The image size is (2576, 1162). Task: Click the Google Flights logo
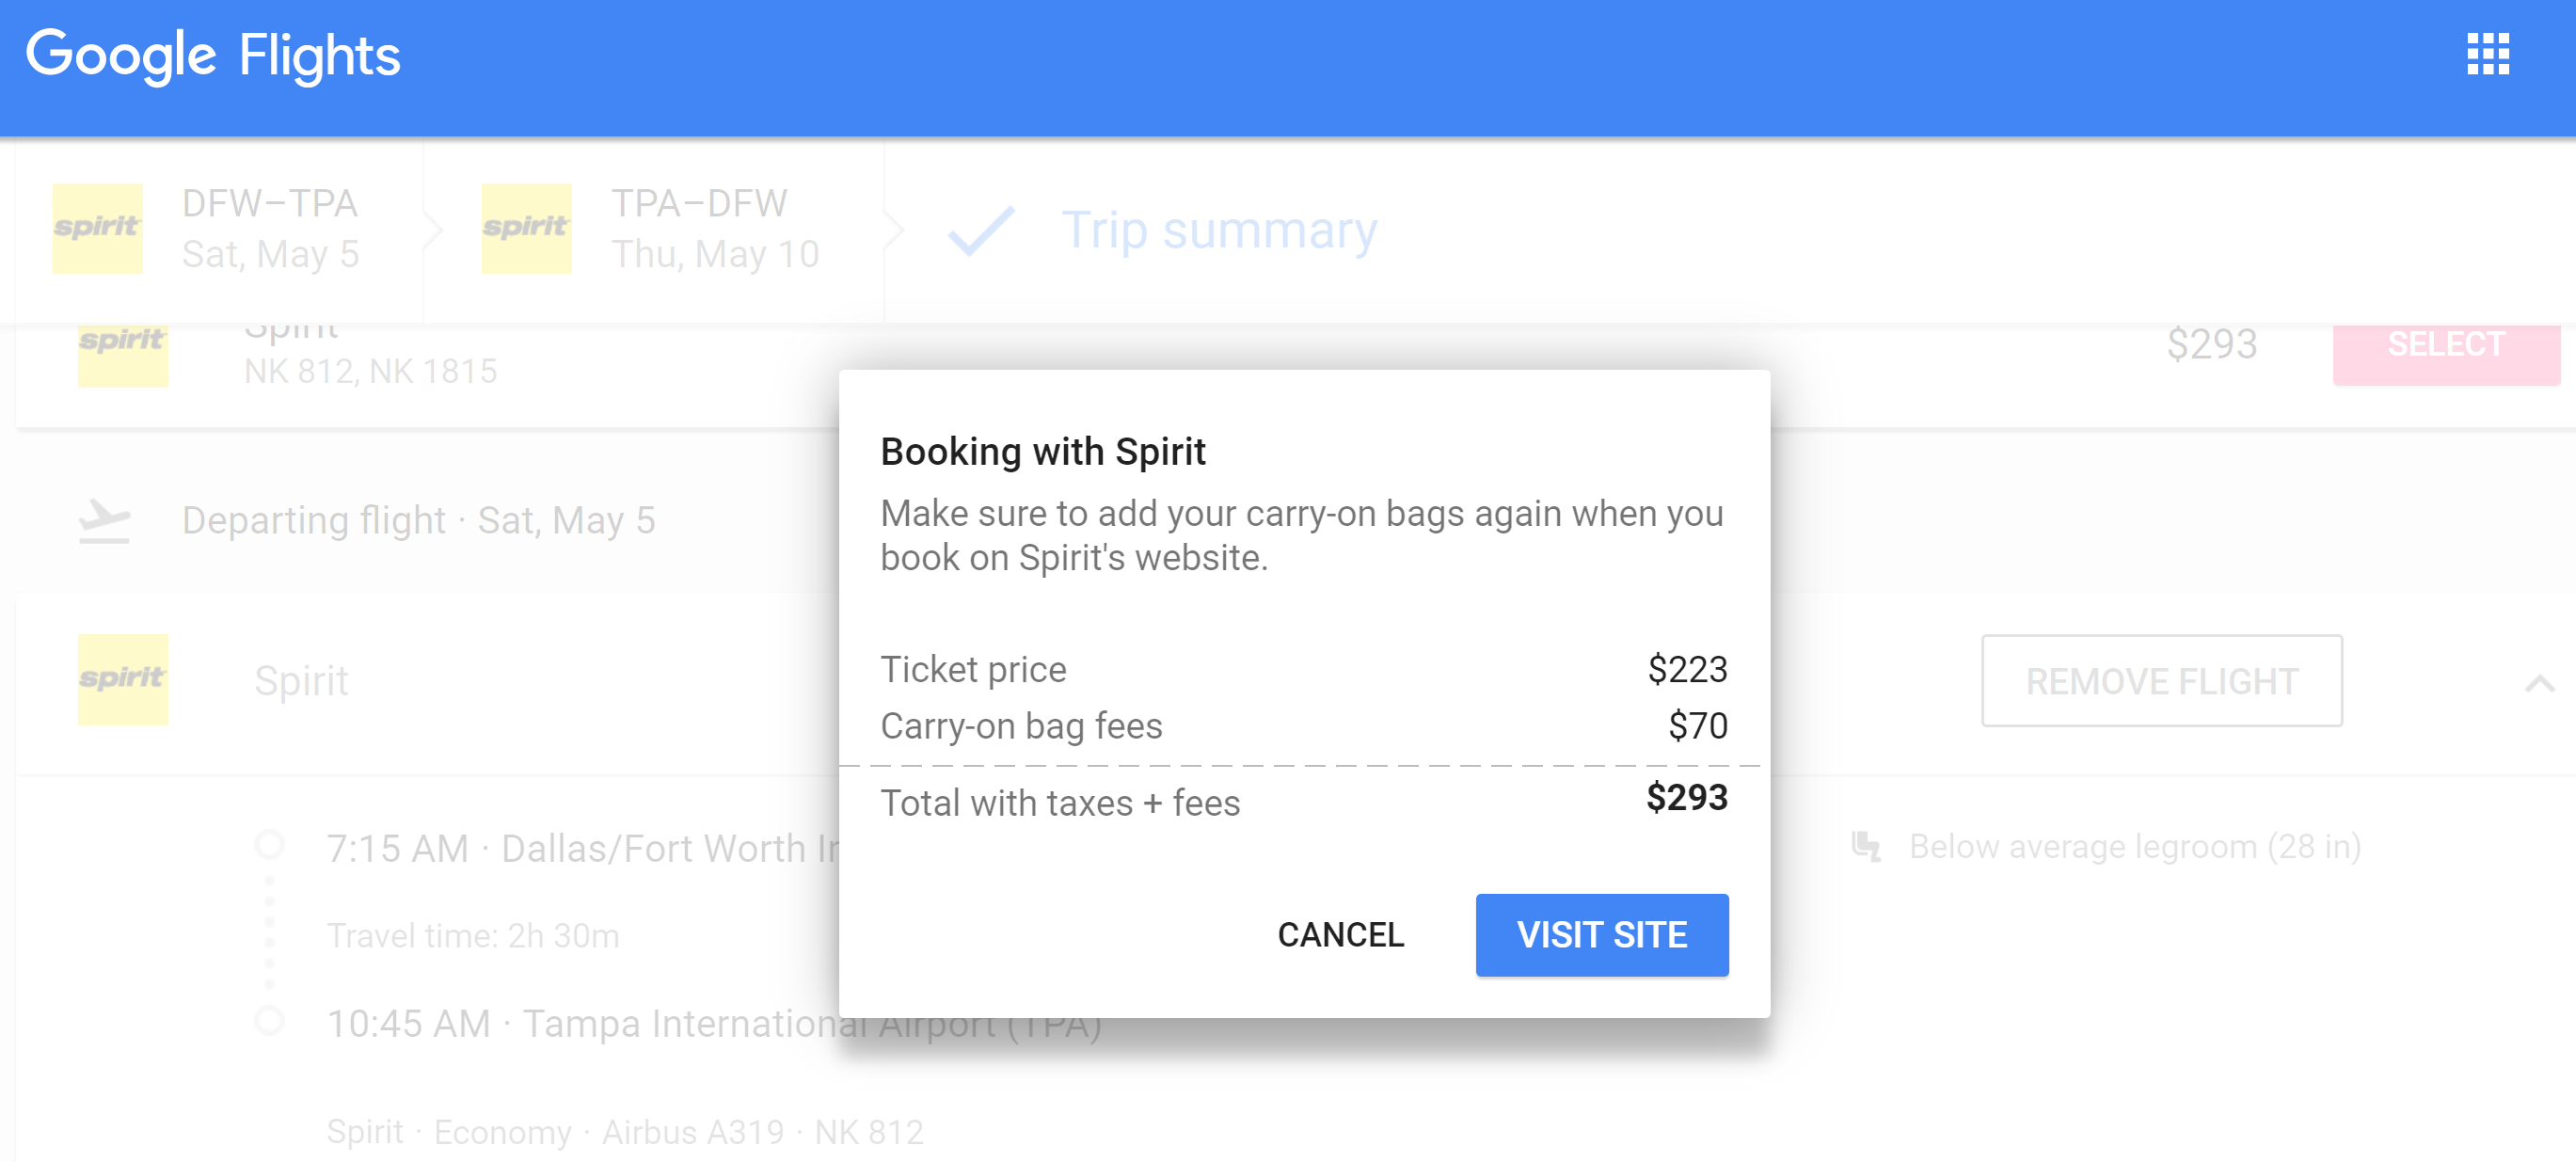point(213,55)
